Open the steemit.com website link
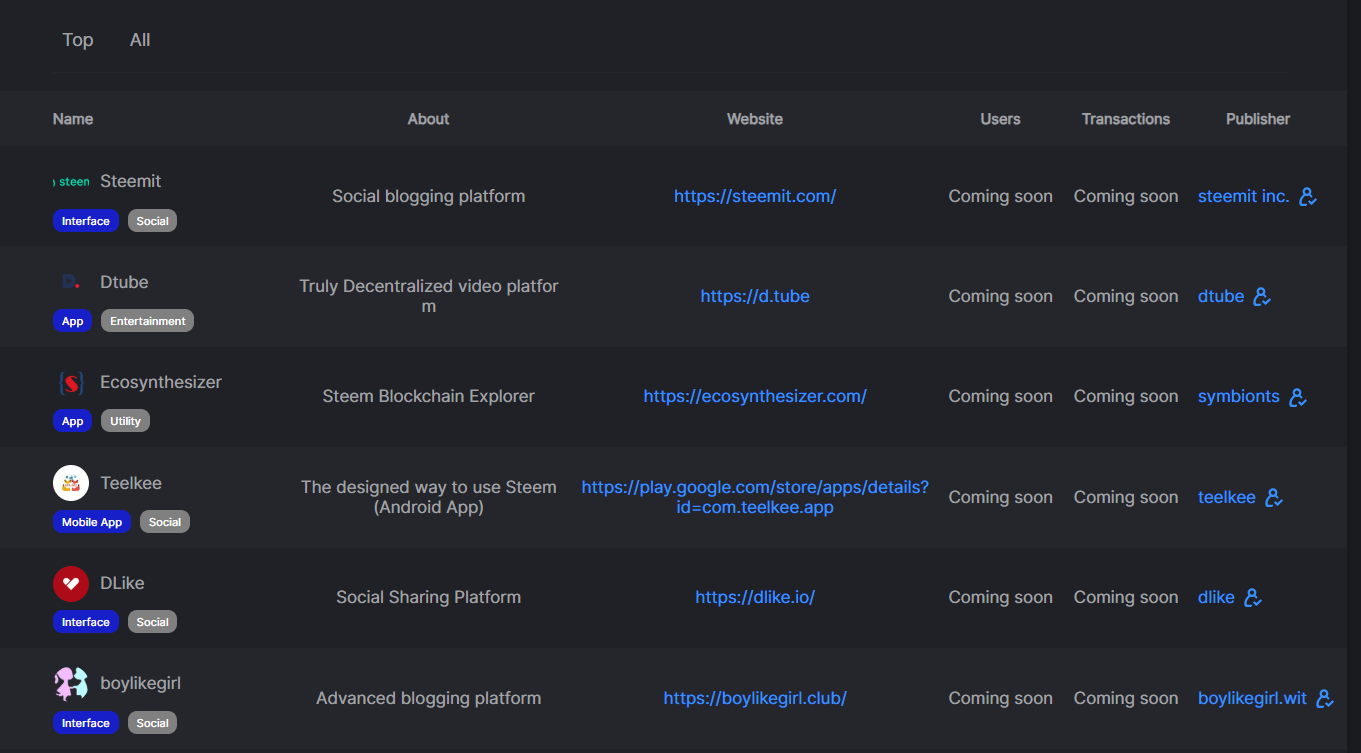This screenshot has height=753, width=1361. point(755,196)
